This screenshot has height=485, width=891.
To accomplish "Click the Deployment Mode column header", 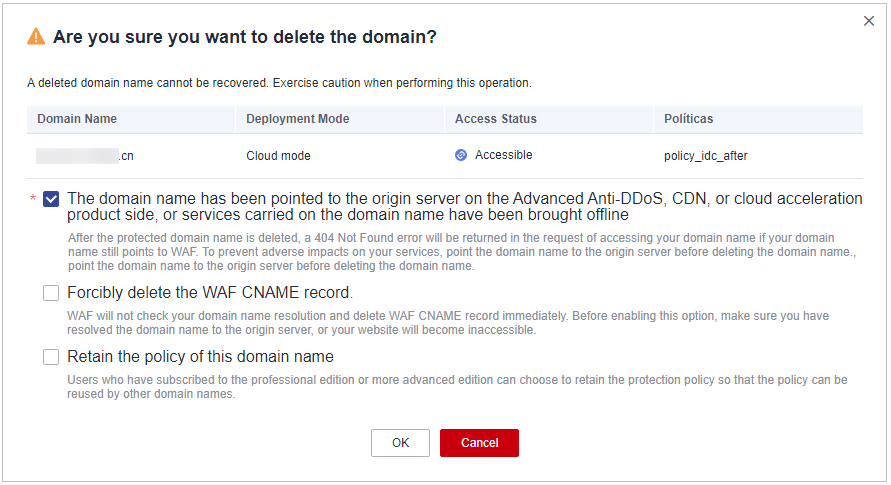I will point(298,119).
